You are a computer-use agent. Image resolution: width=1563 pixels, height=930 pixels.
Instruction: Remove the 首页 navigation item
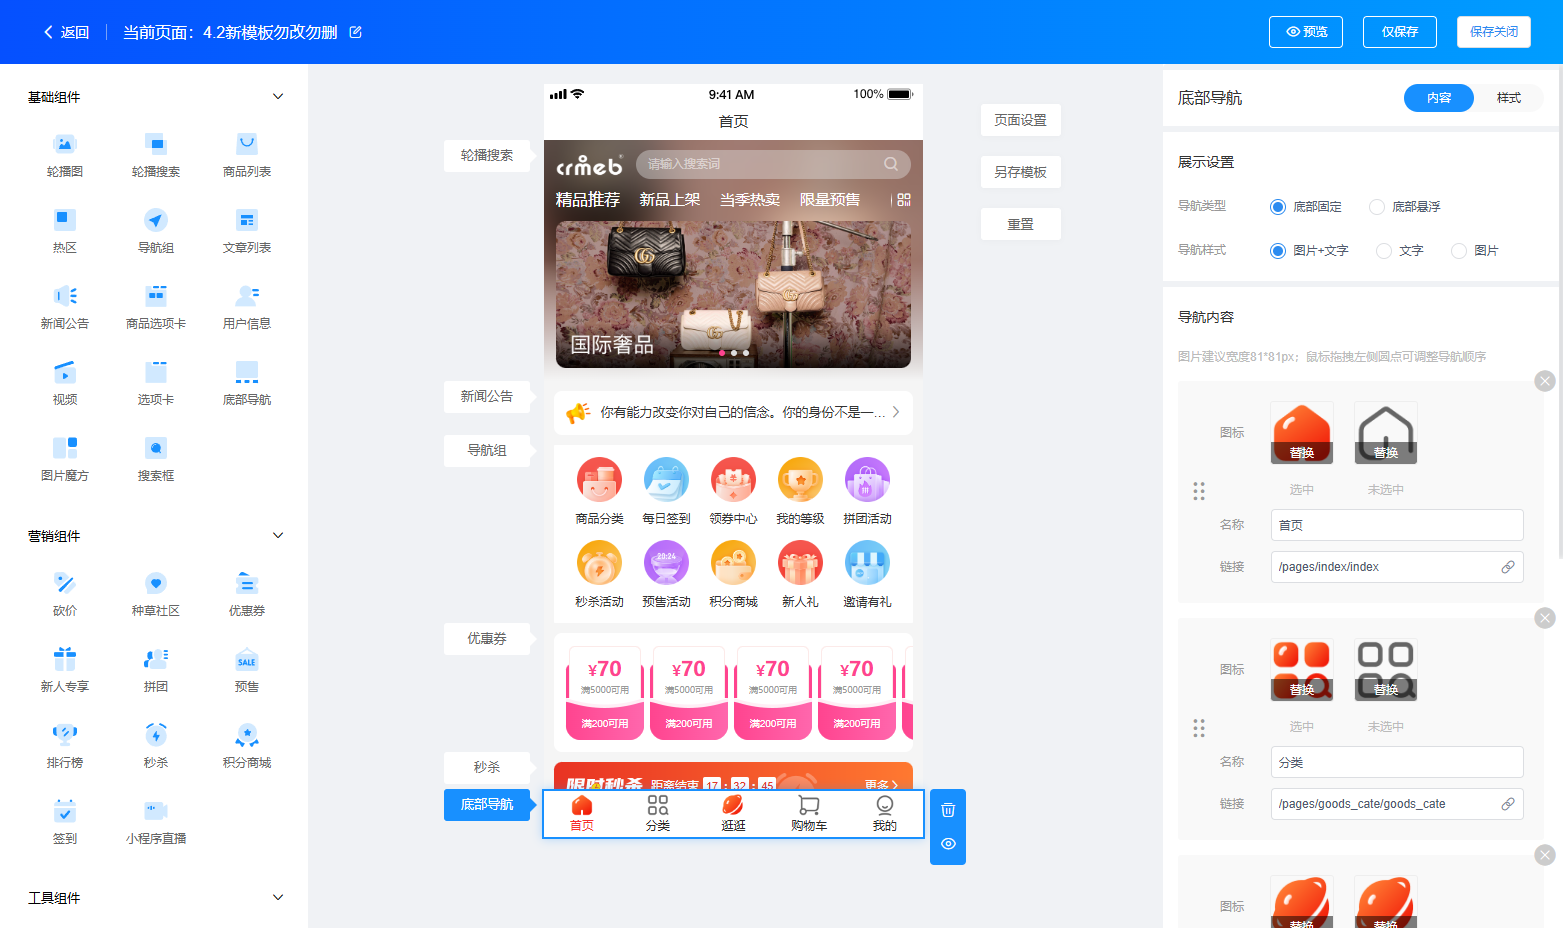[1545, 381]
